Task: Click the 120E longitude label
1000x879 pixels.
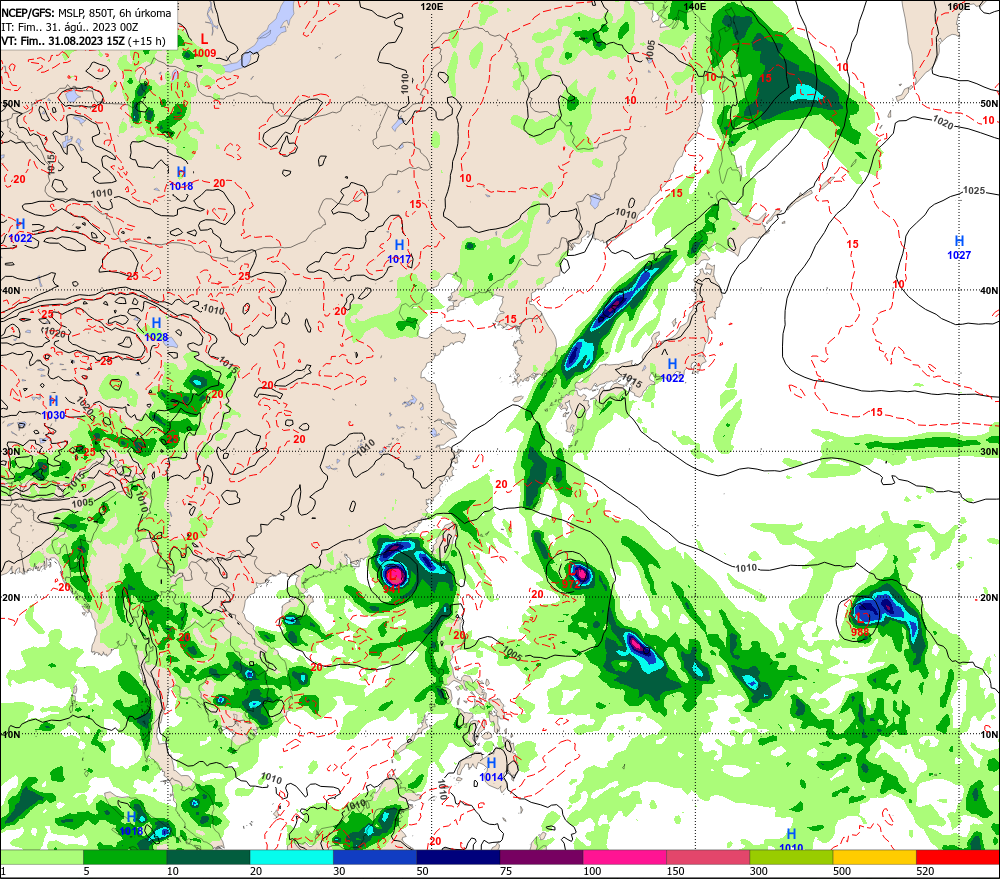Action: coord(432,6)
